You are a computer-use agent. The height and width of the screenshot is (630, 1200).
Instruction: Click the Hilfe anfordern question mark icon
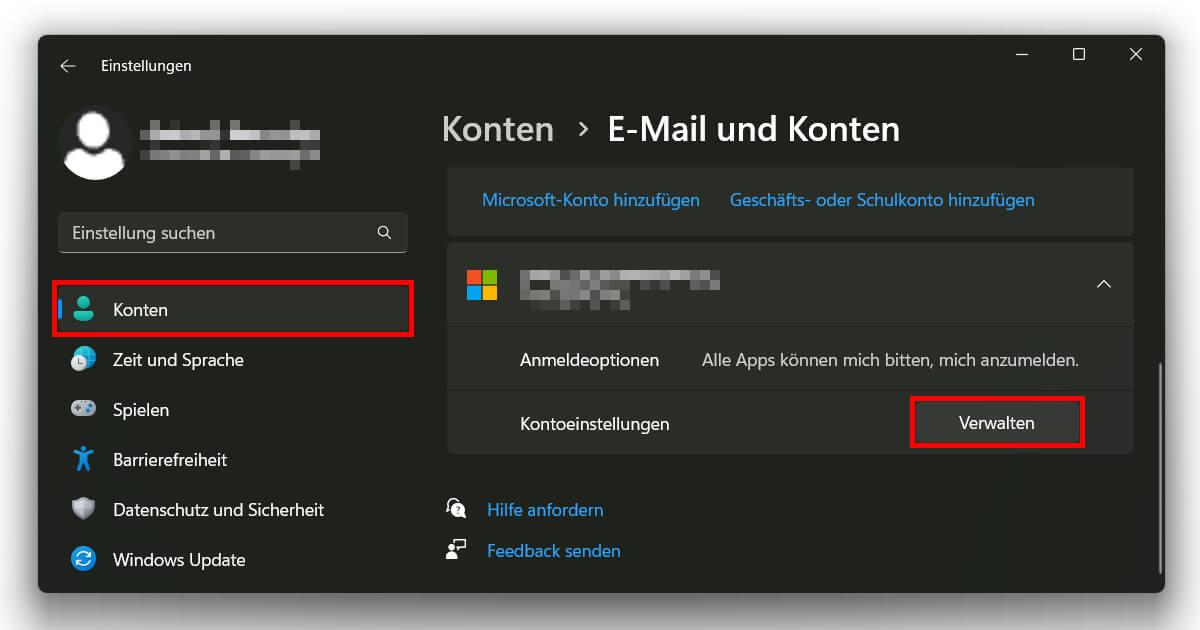[x=456, y=509]
